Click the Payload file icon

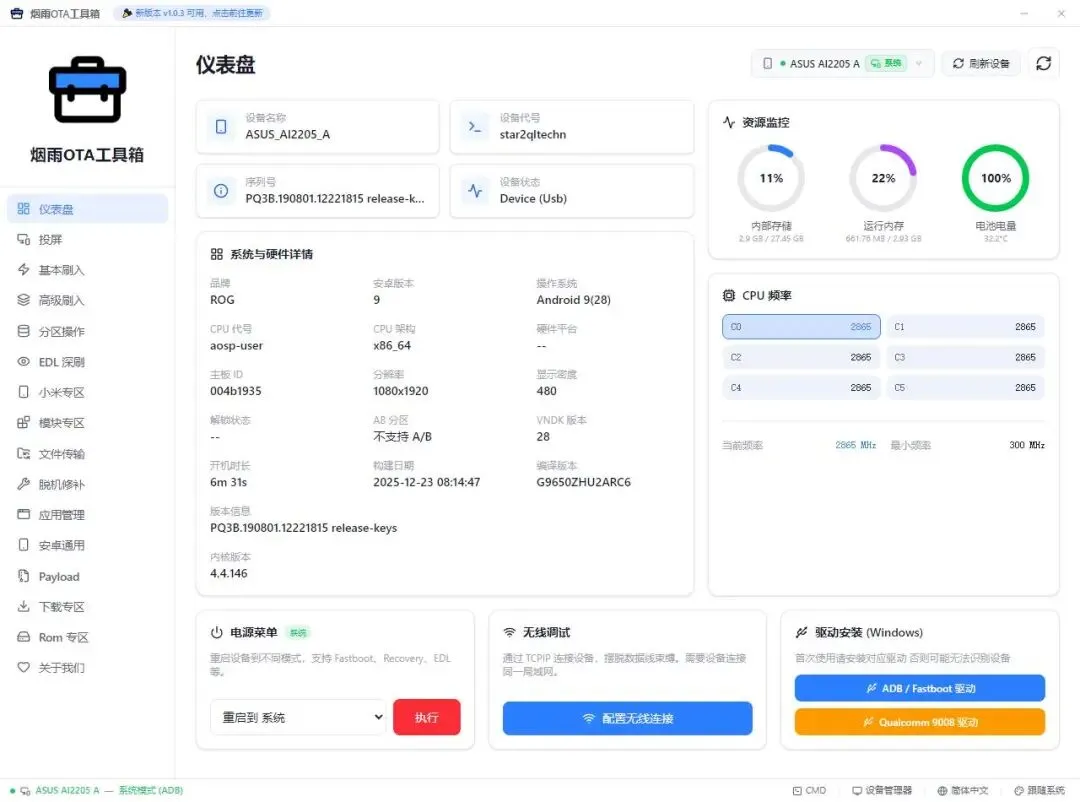click(23, 576)
